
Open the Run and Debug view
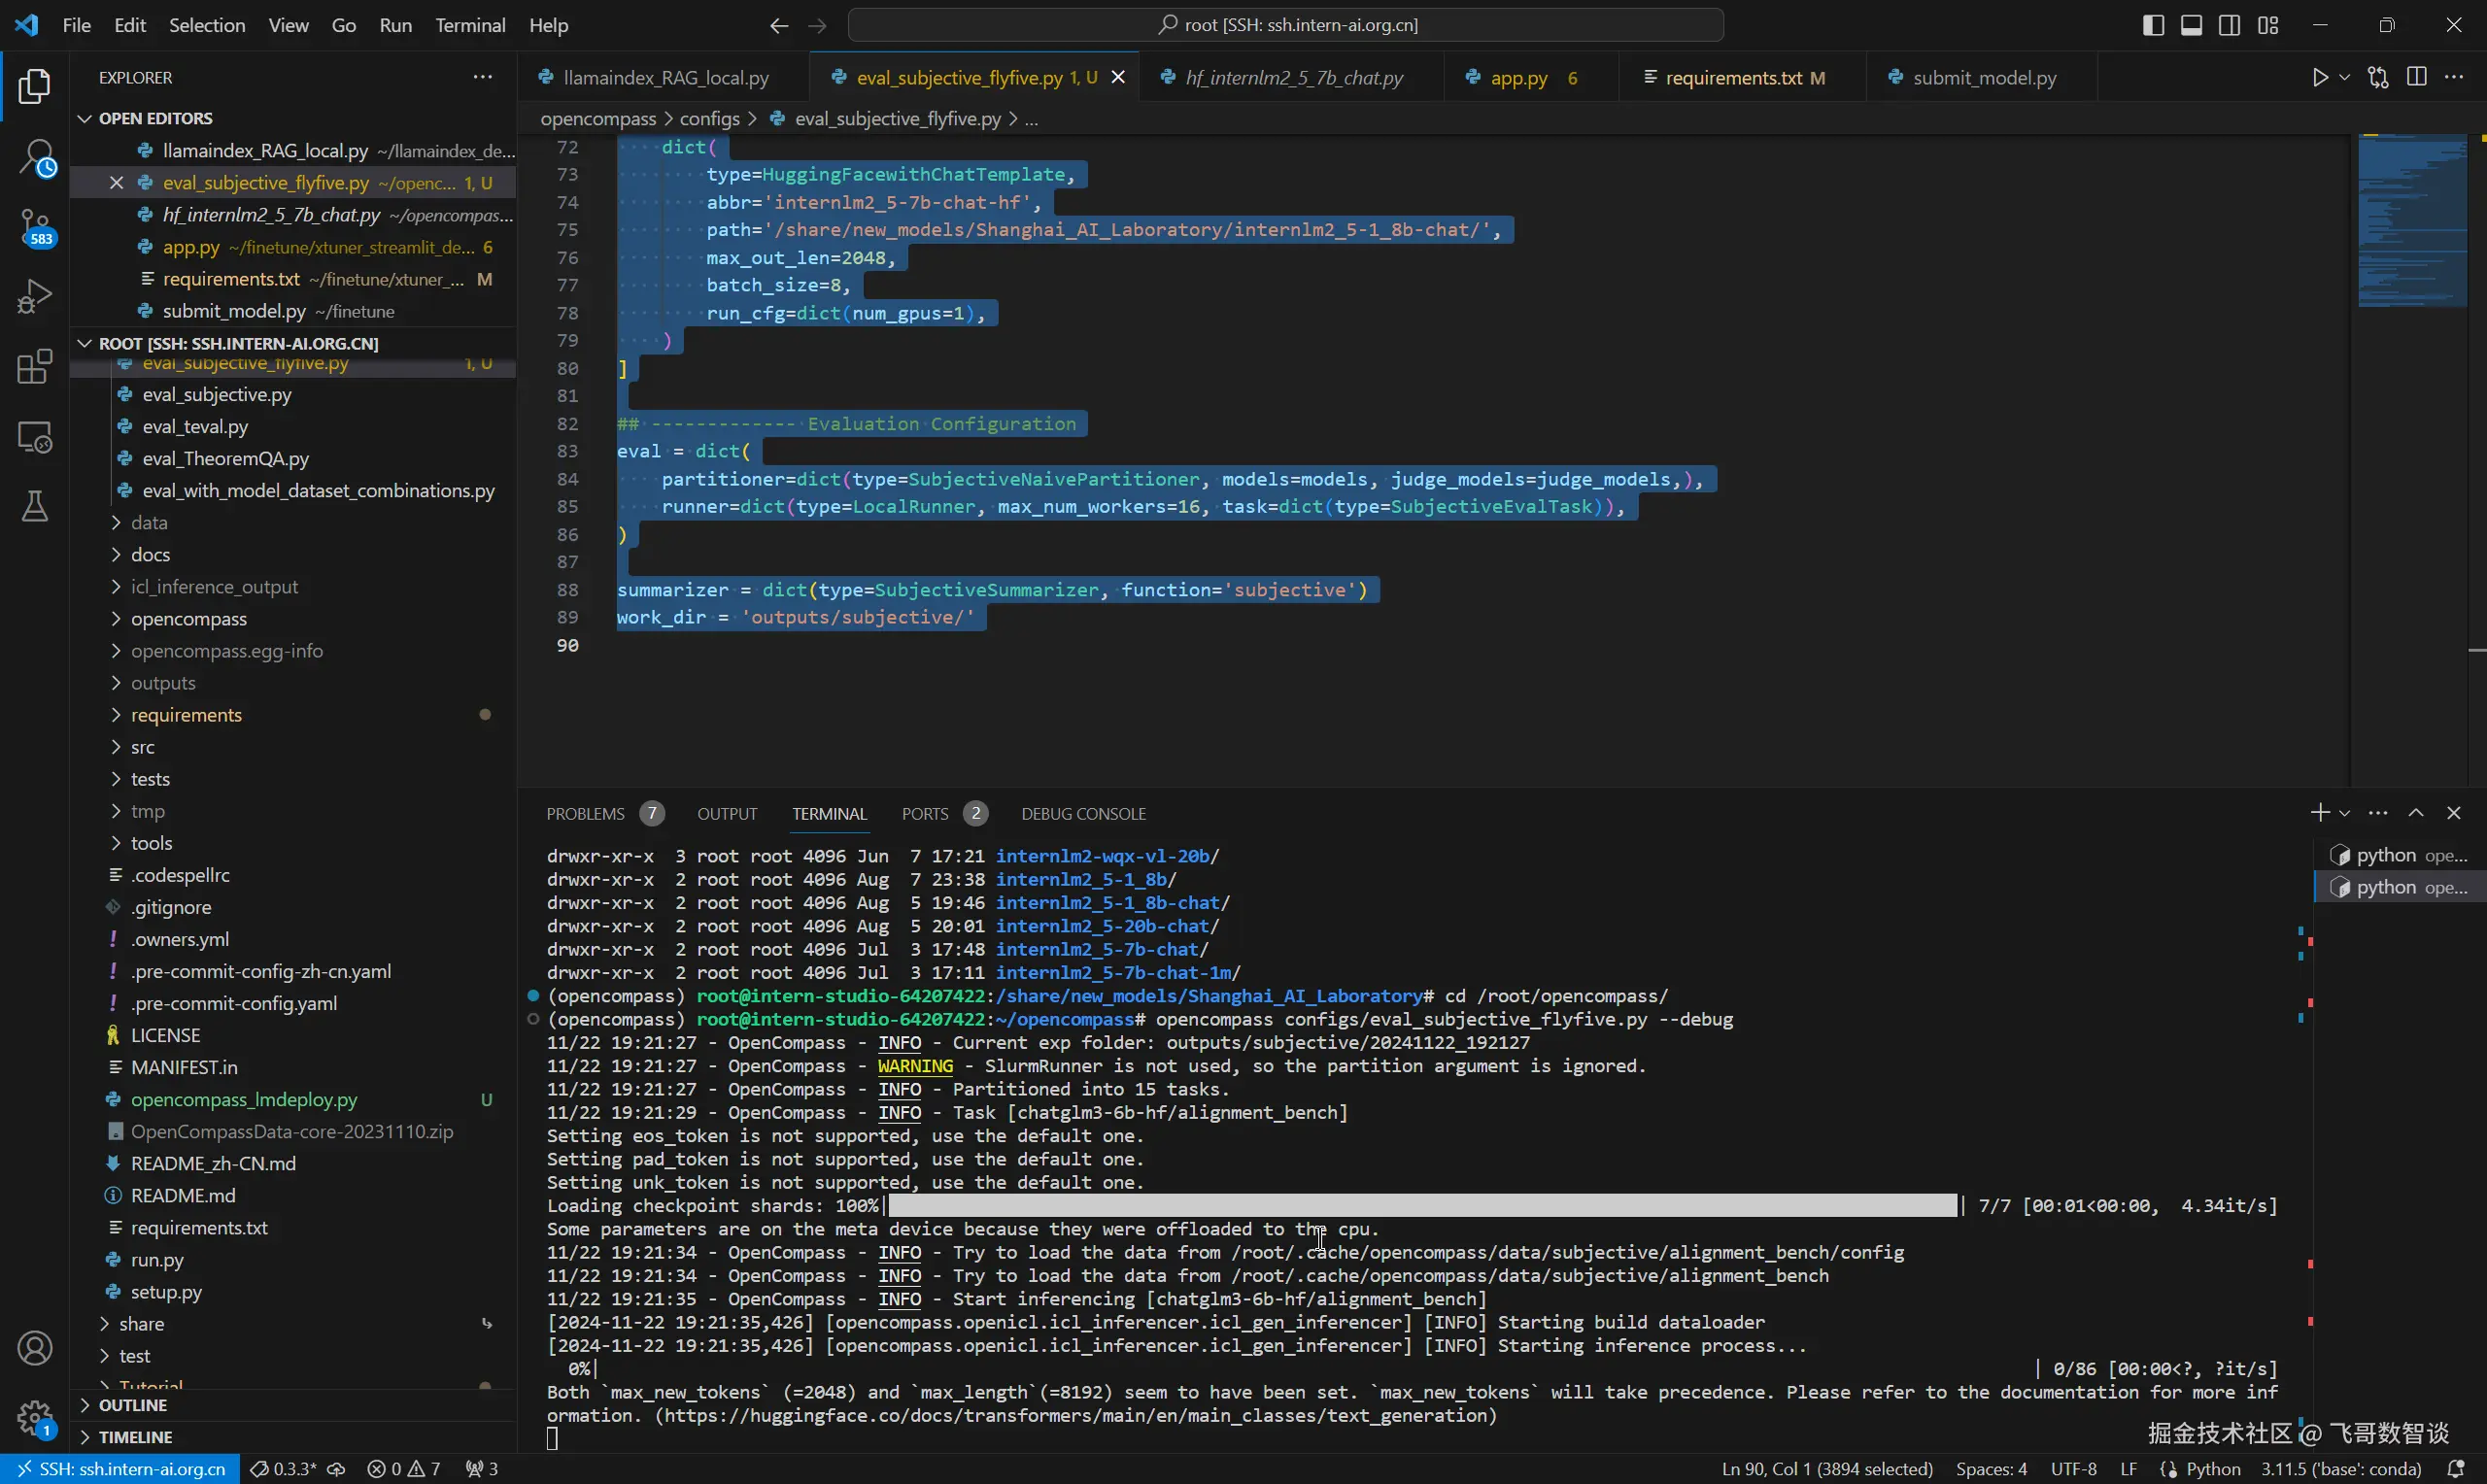click(x=35, y=296)
